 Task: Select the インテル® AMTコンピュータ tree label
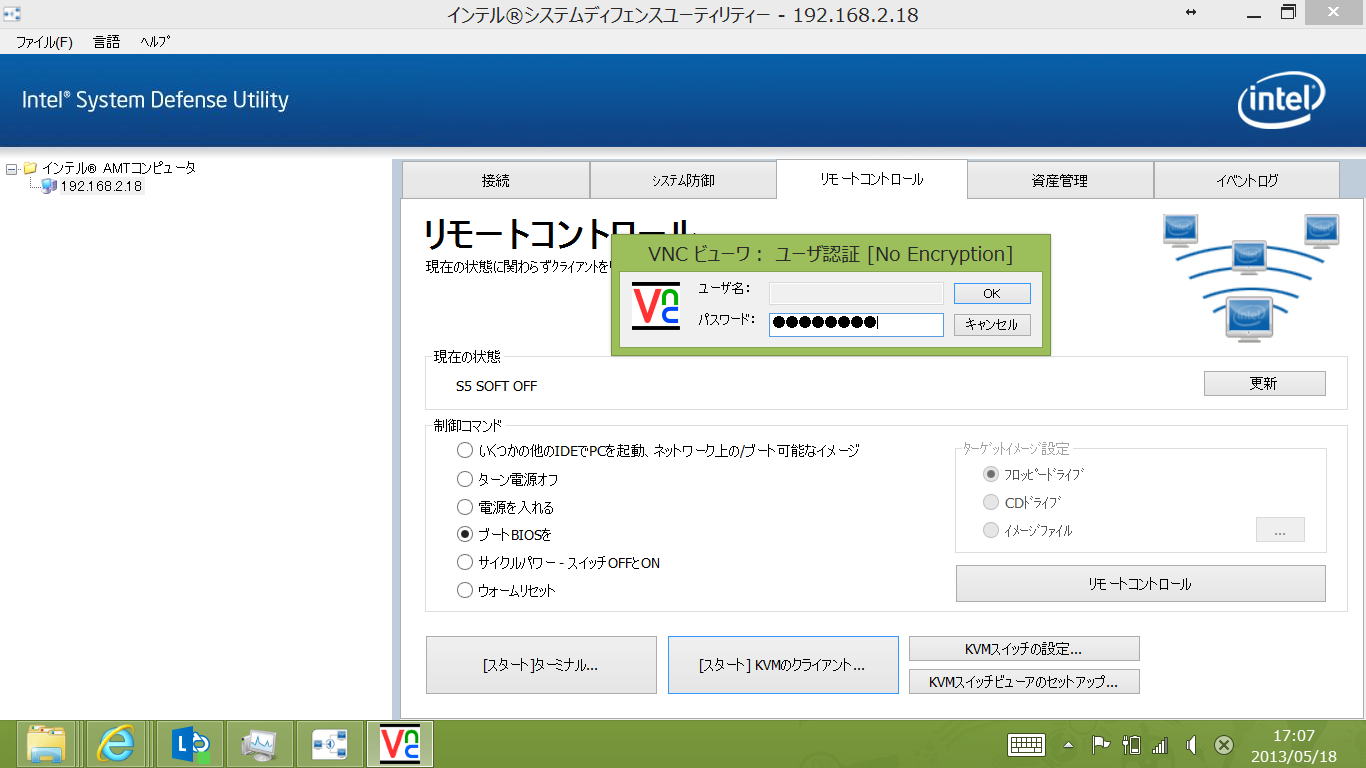coord(119,168)
